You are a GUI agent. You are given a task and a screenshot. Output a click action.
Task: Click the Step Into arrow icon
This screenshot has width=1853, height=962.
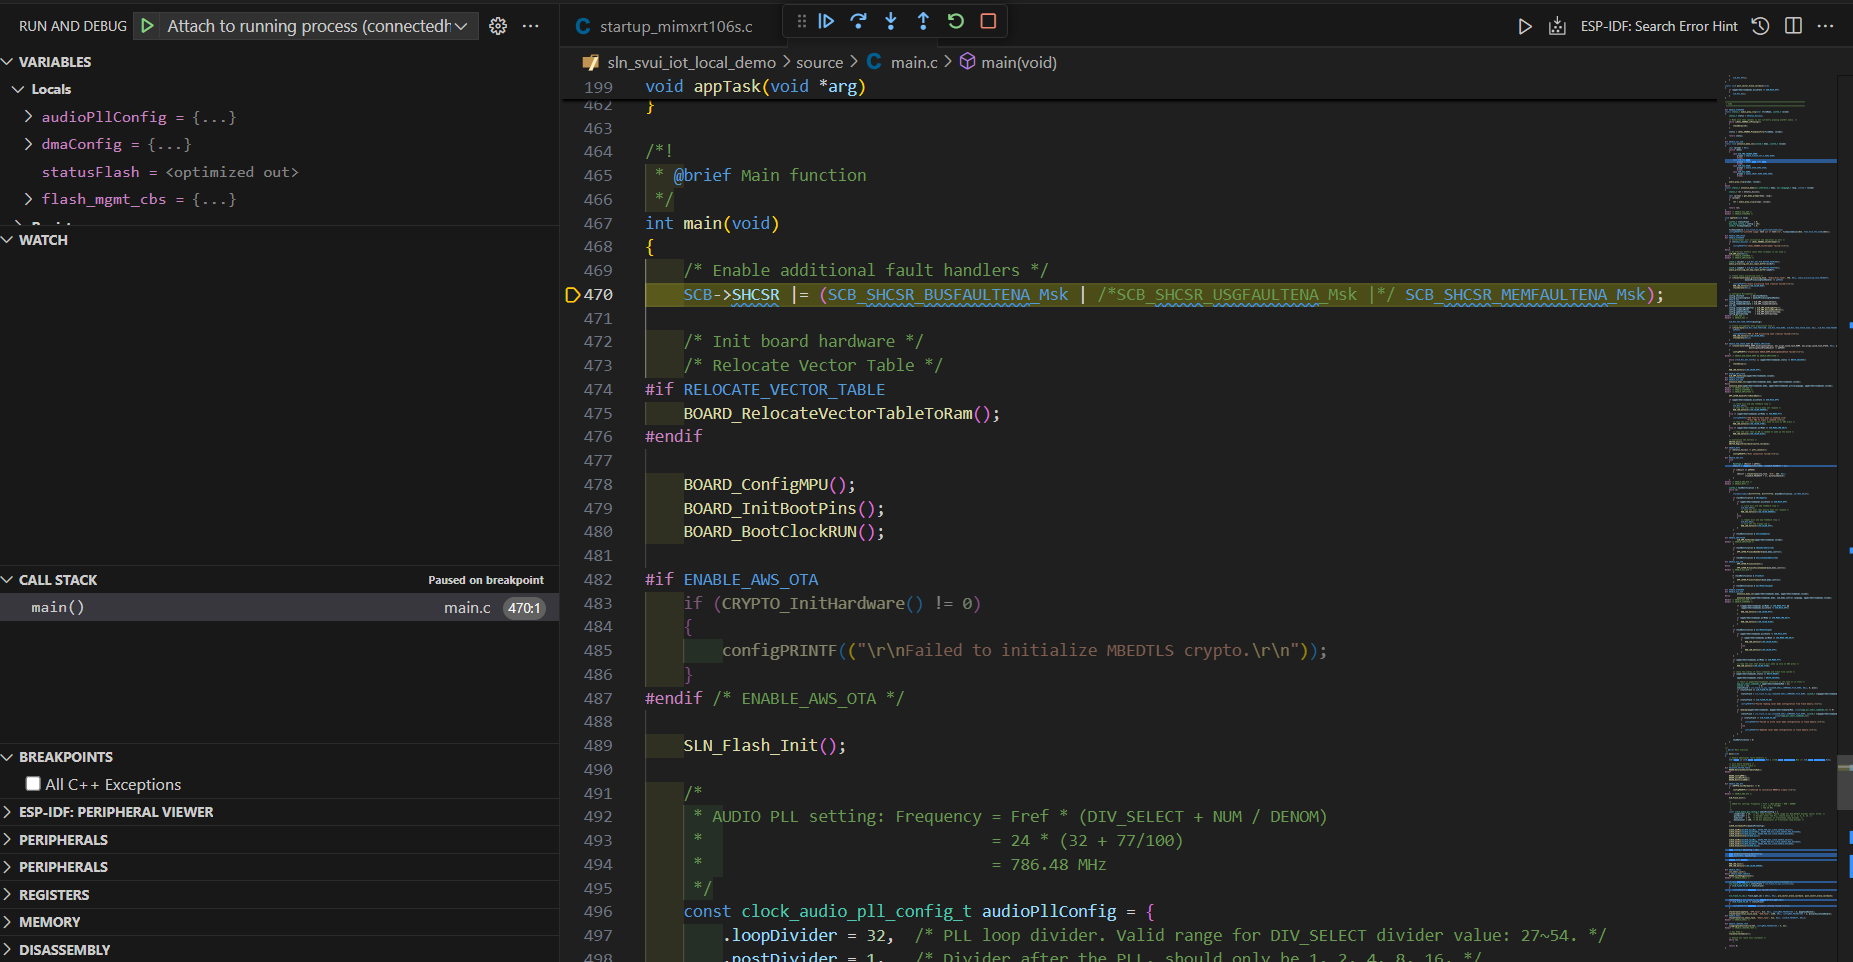coord(891,21)
